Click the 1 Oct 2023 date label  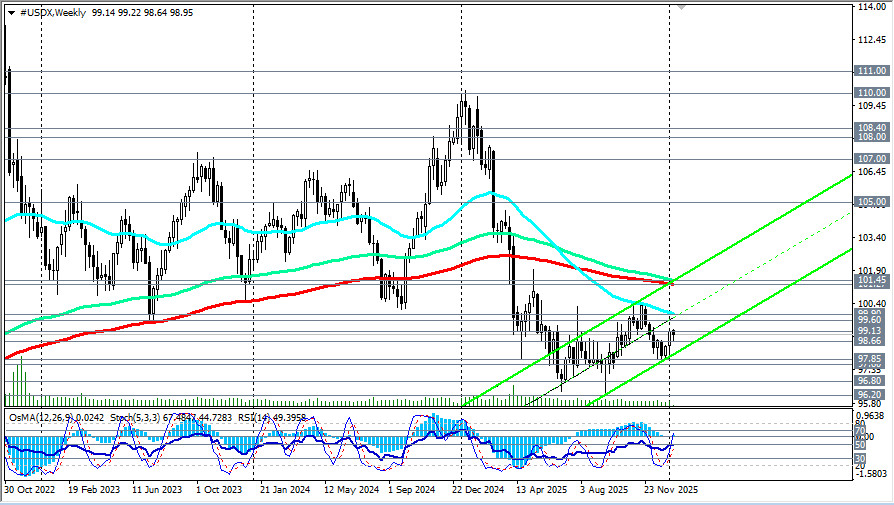pos(219,490)
